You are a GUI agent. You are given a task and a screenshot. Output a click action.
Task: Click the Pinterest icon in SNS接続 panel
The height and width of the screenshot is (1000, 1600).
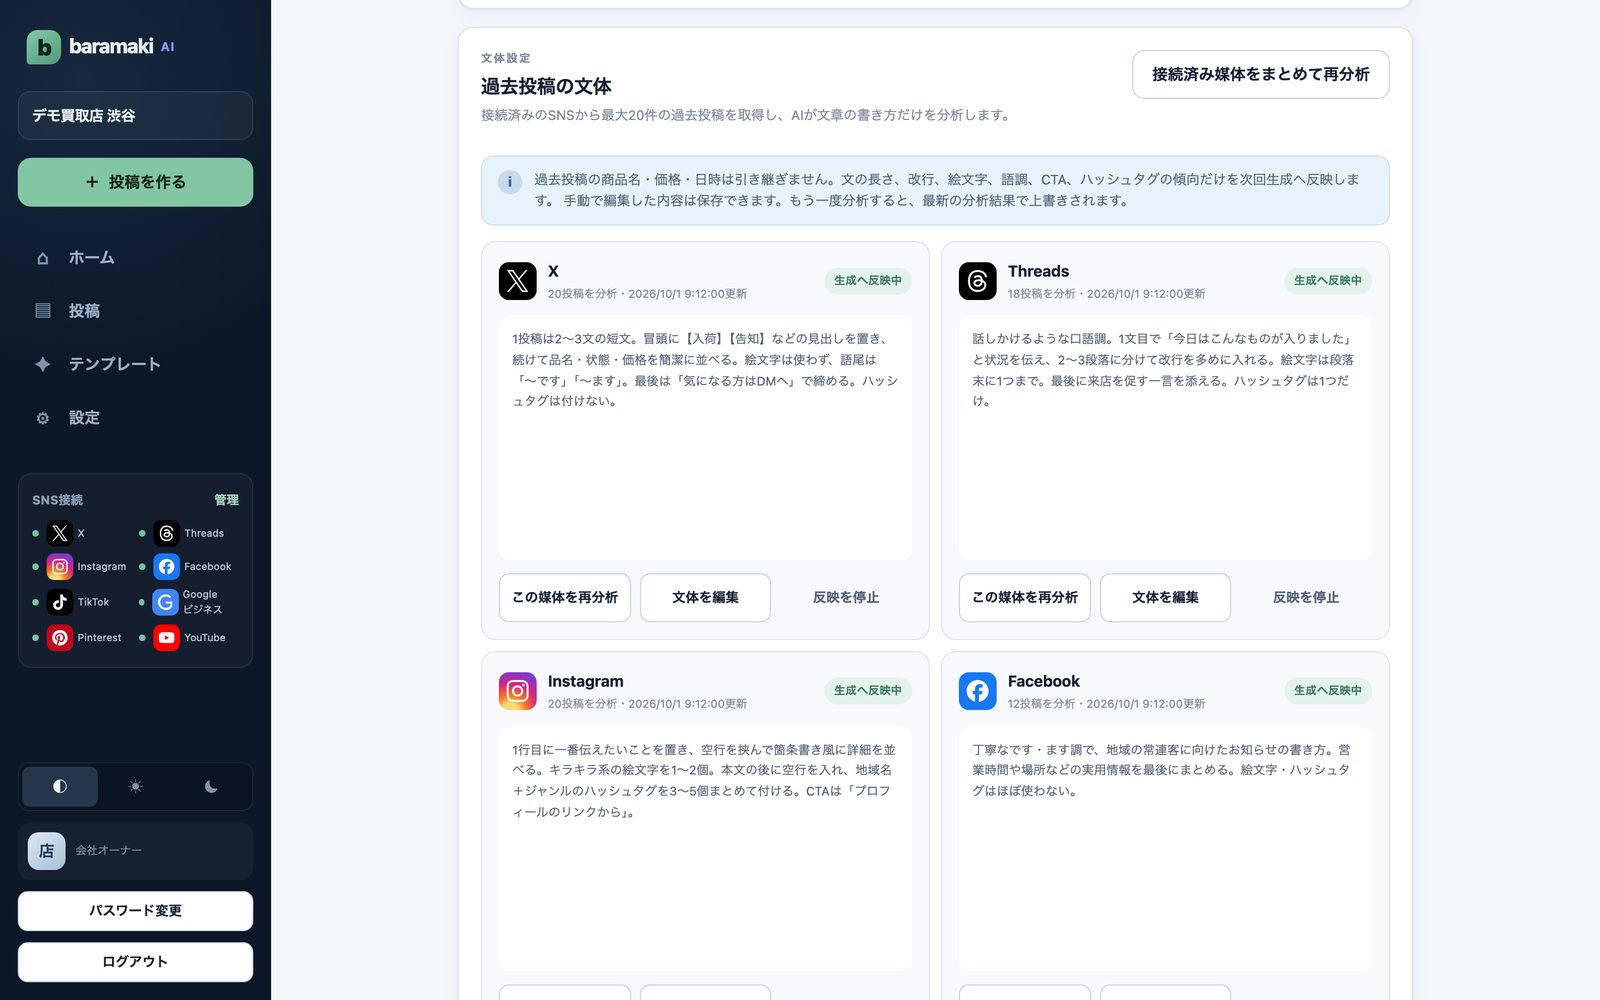point(60,638)
